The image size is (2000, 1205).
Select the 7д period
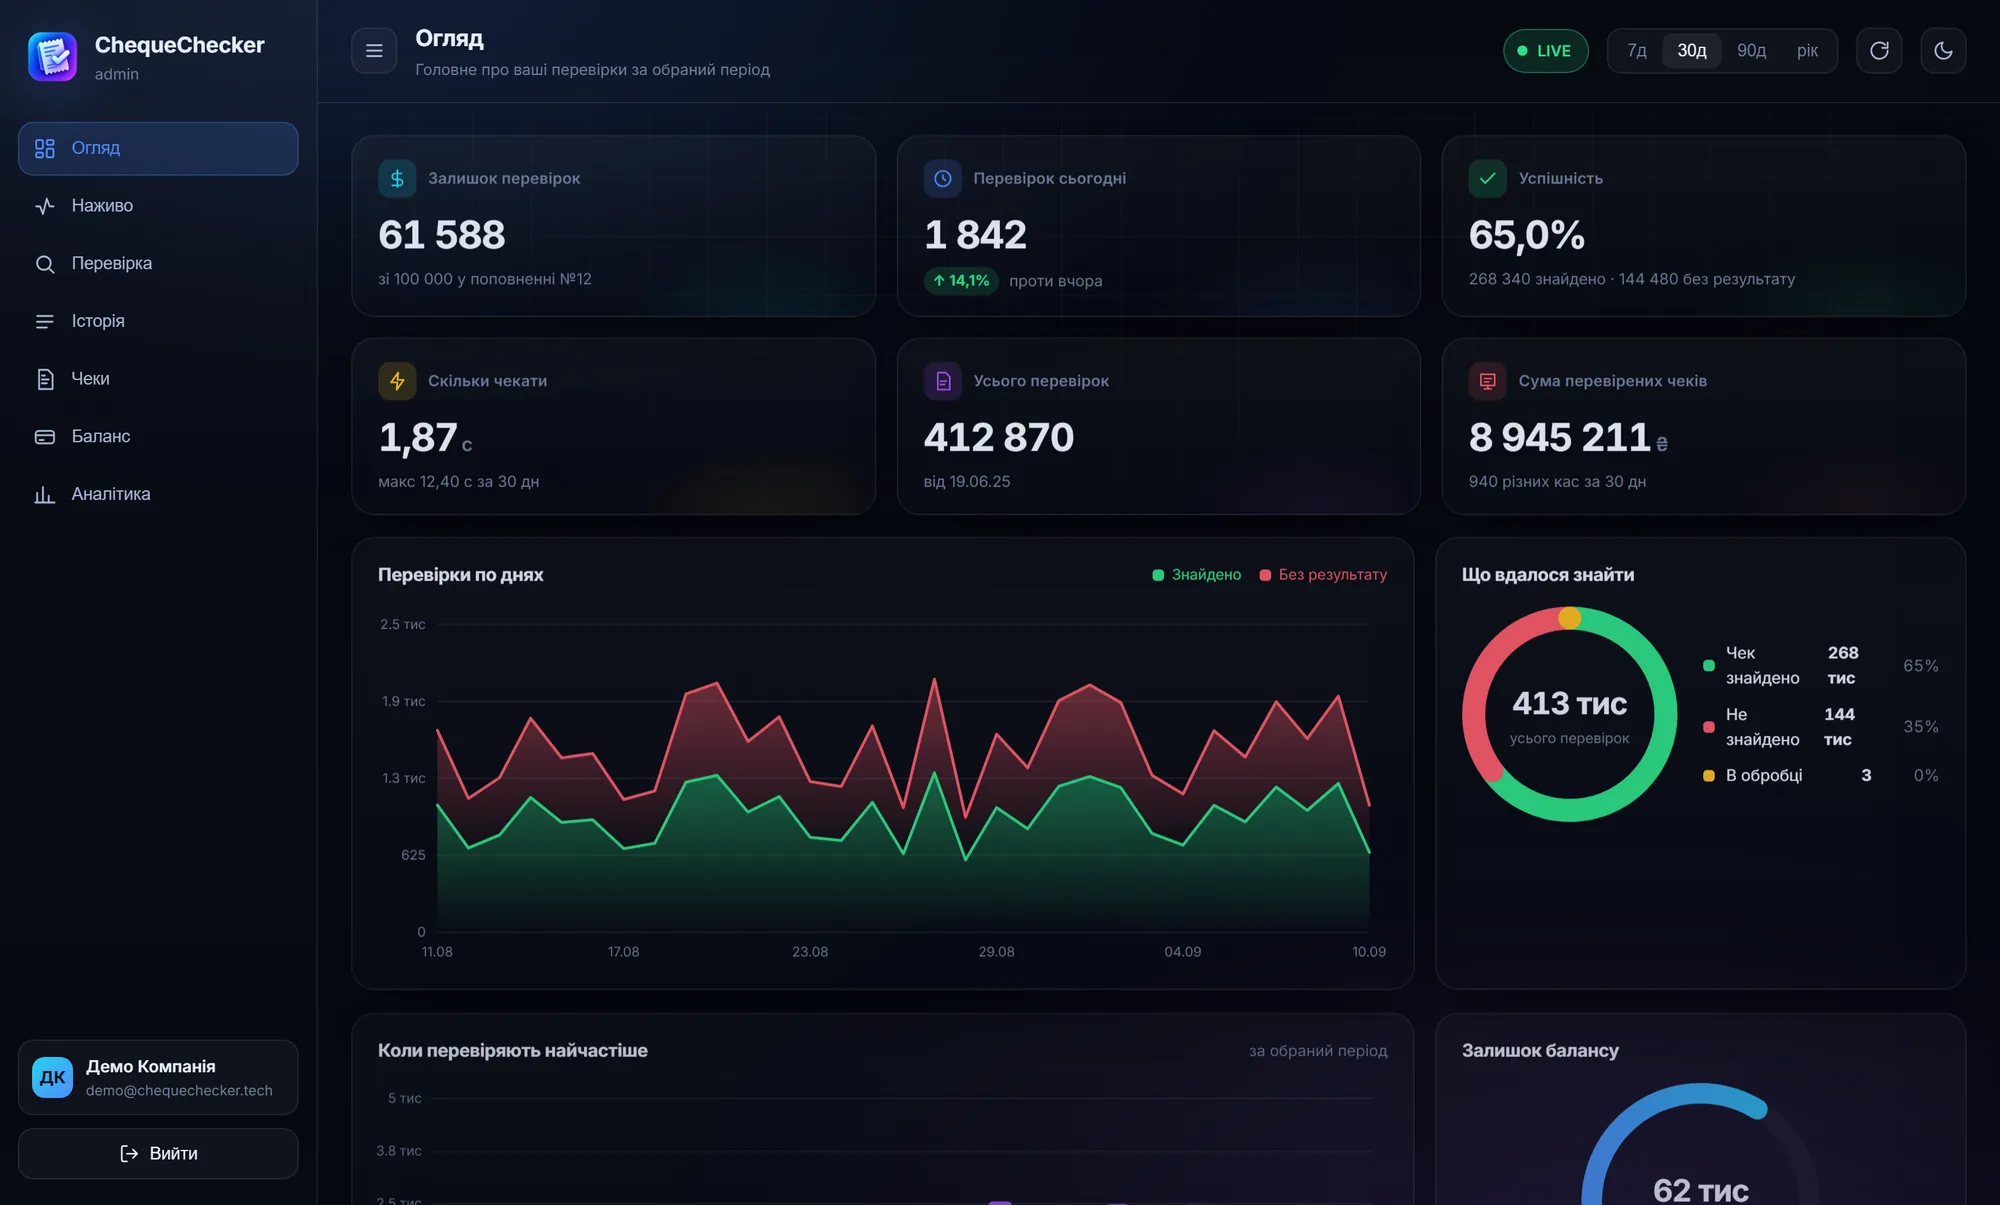pyautogui.click(x=1637, y=51)
